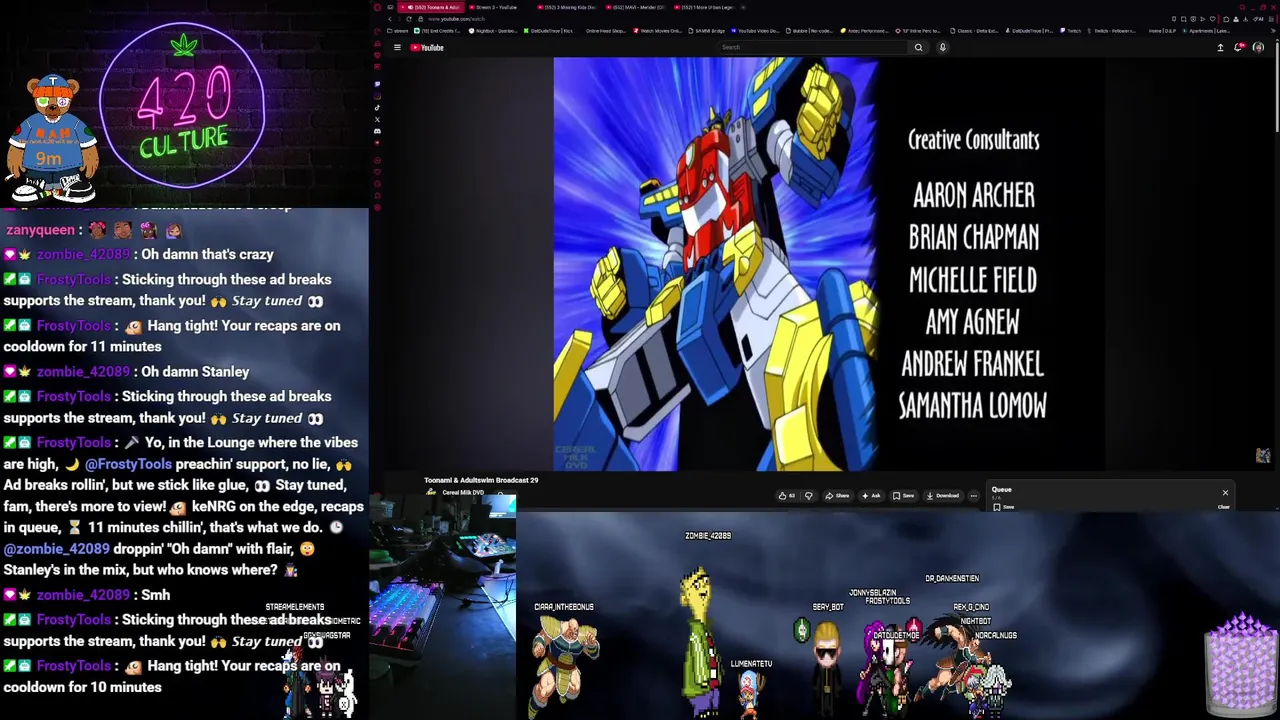Click the Ask button under video
Image resolution: width=1280 pixels, height=720 pixels.
[872, 495]
